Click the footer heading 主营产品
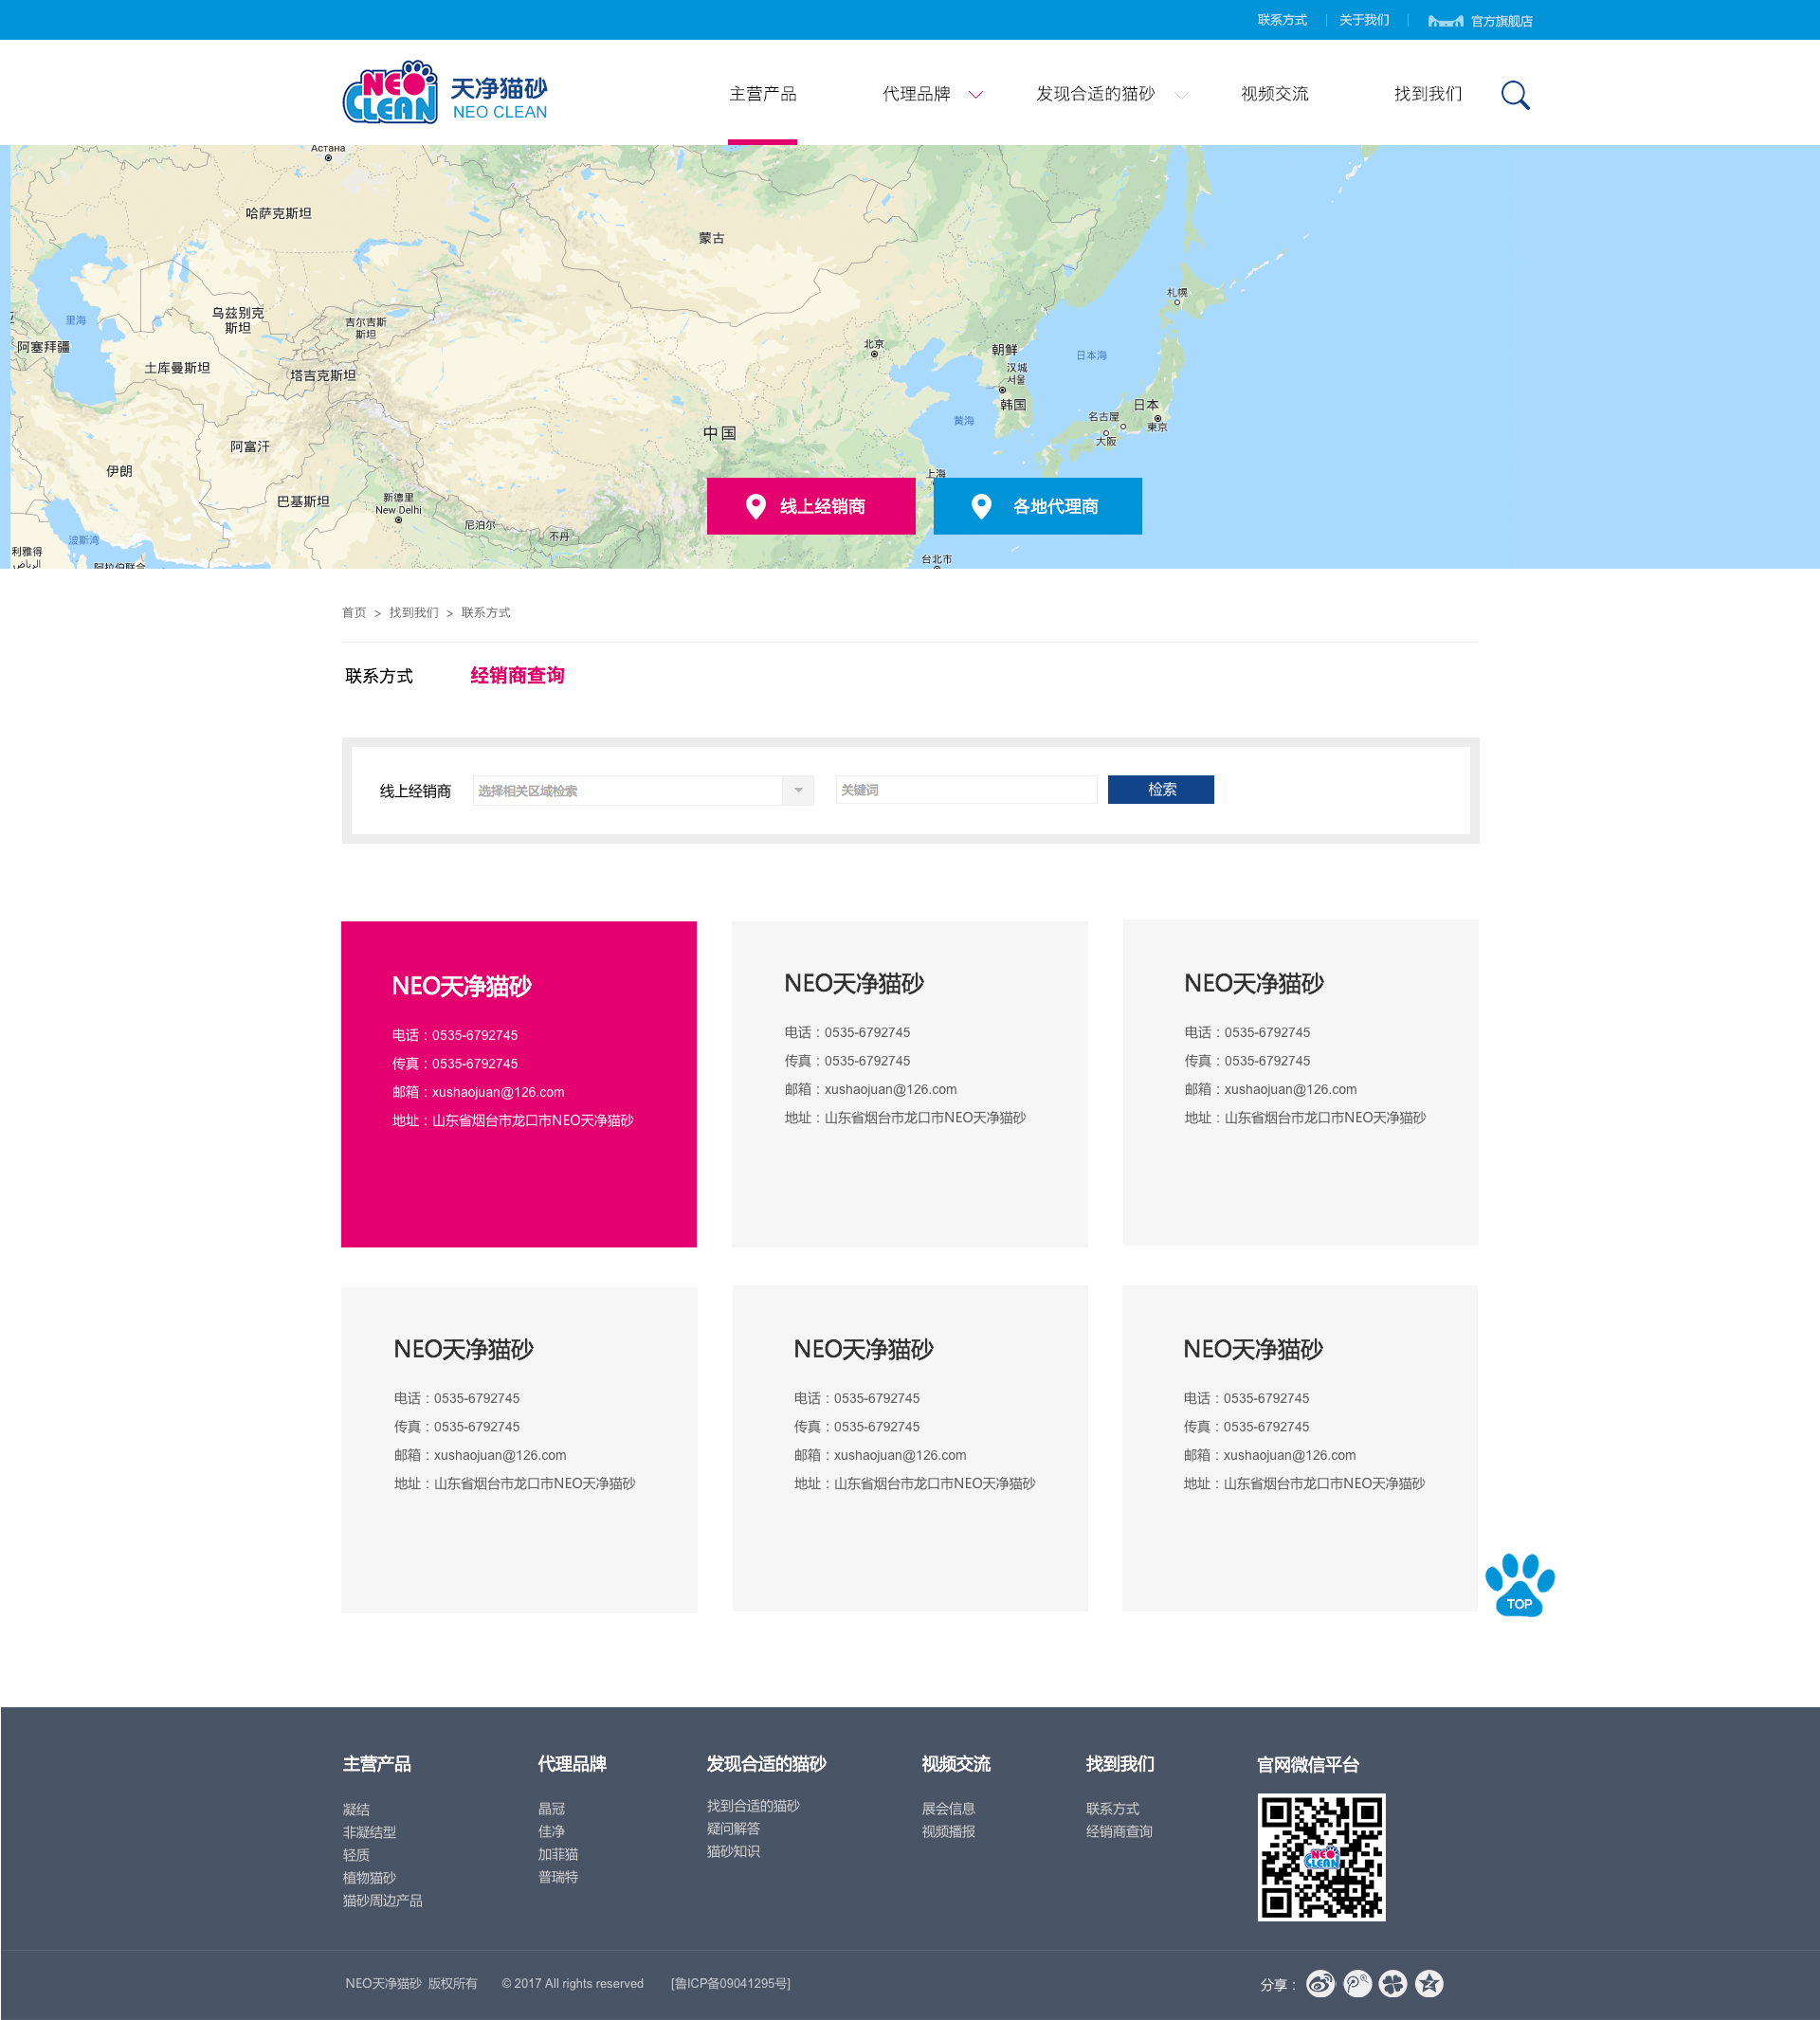 click(x=377, y=1764)
